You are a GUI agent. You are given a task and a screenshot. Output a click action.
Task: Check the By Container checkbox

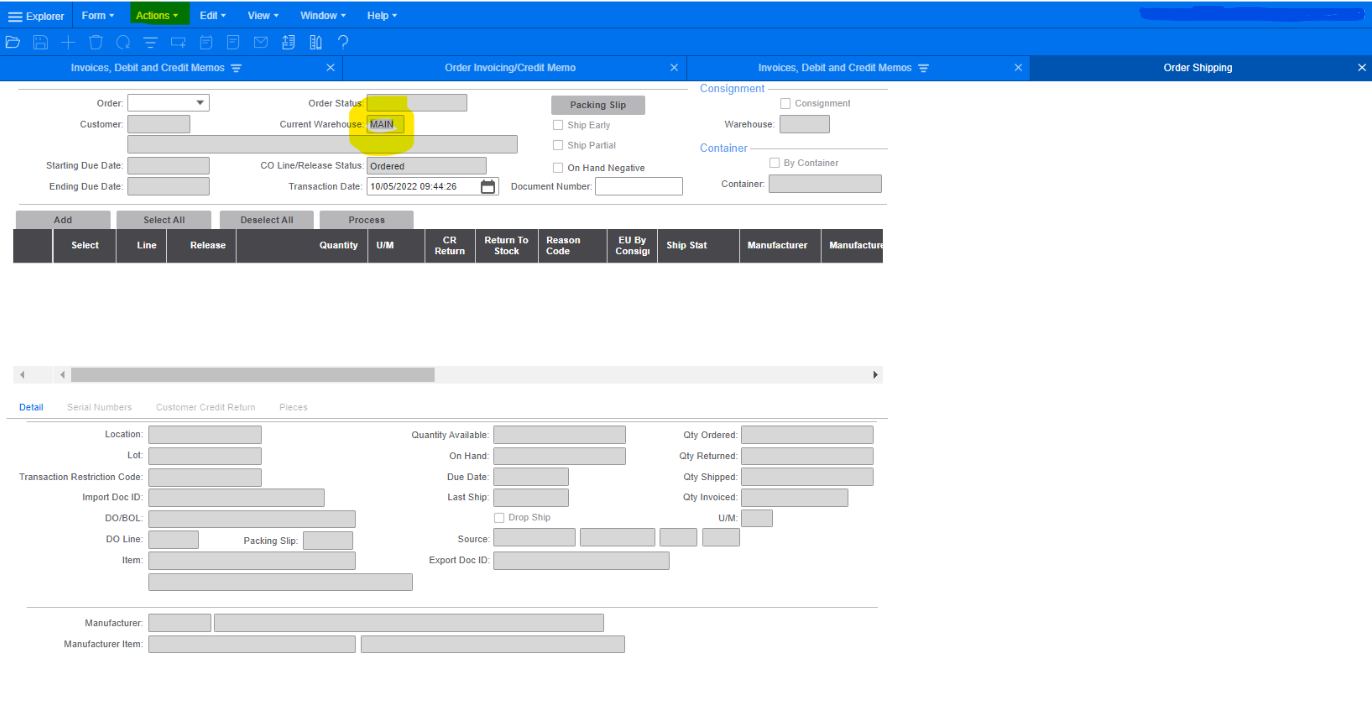[x=774, y=163]
